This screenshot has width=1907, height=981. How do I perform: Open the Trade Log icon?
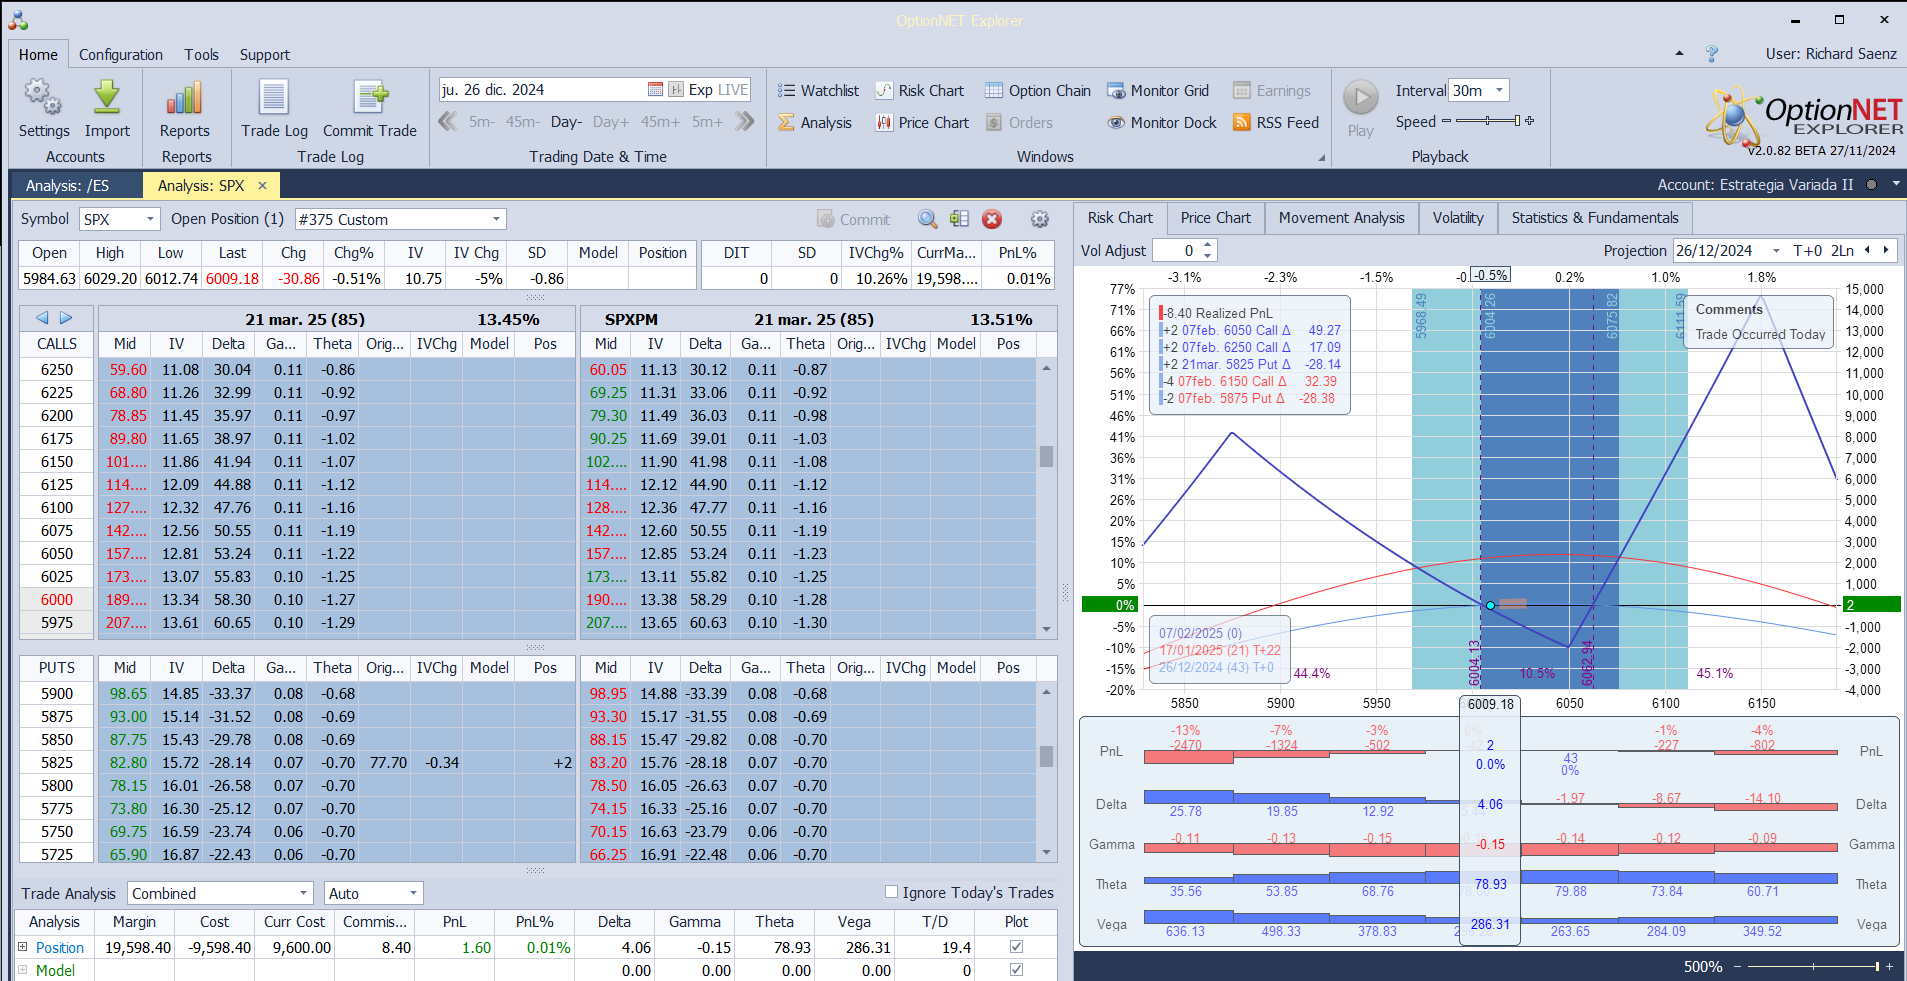[x=274, y=98]
